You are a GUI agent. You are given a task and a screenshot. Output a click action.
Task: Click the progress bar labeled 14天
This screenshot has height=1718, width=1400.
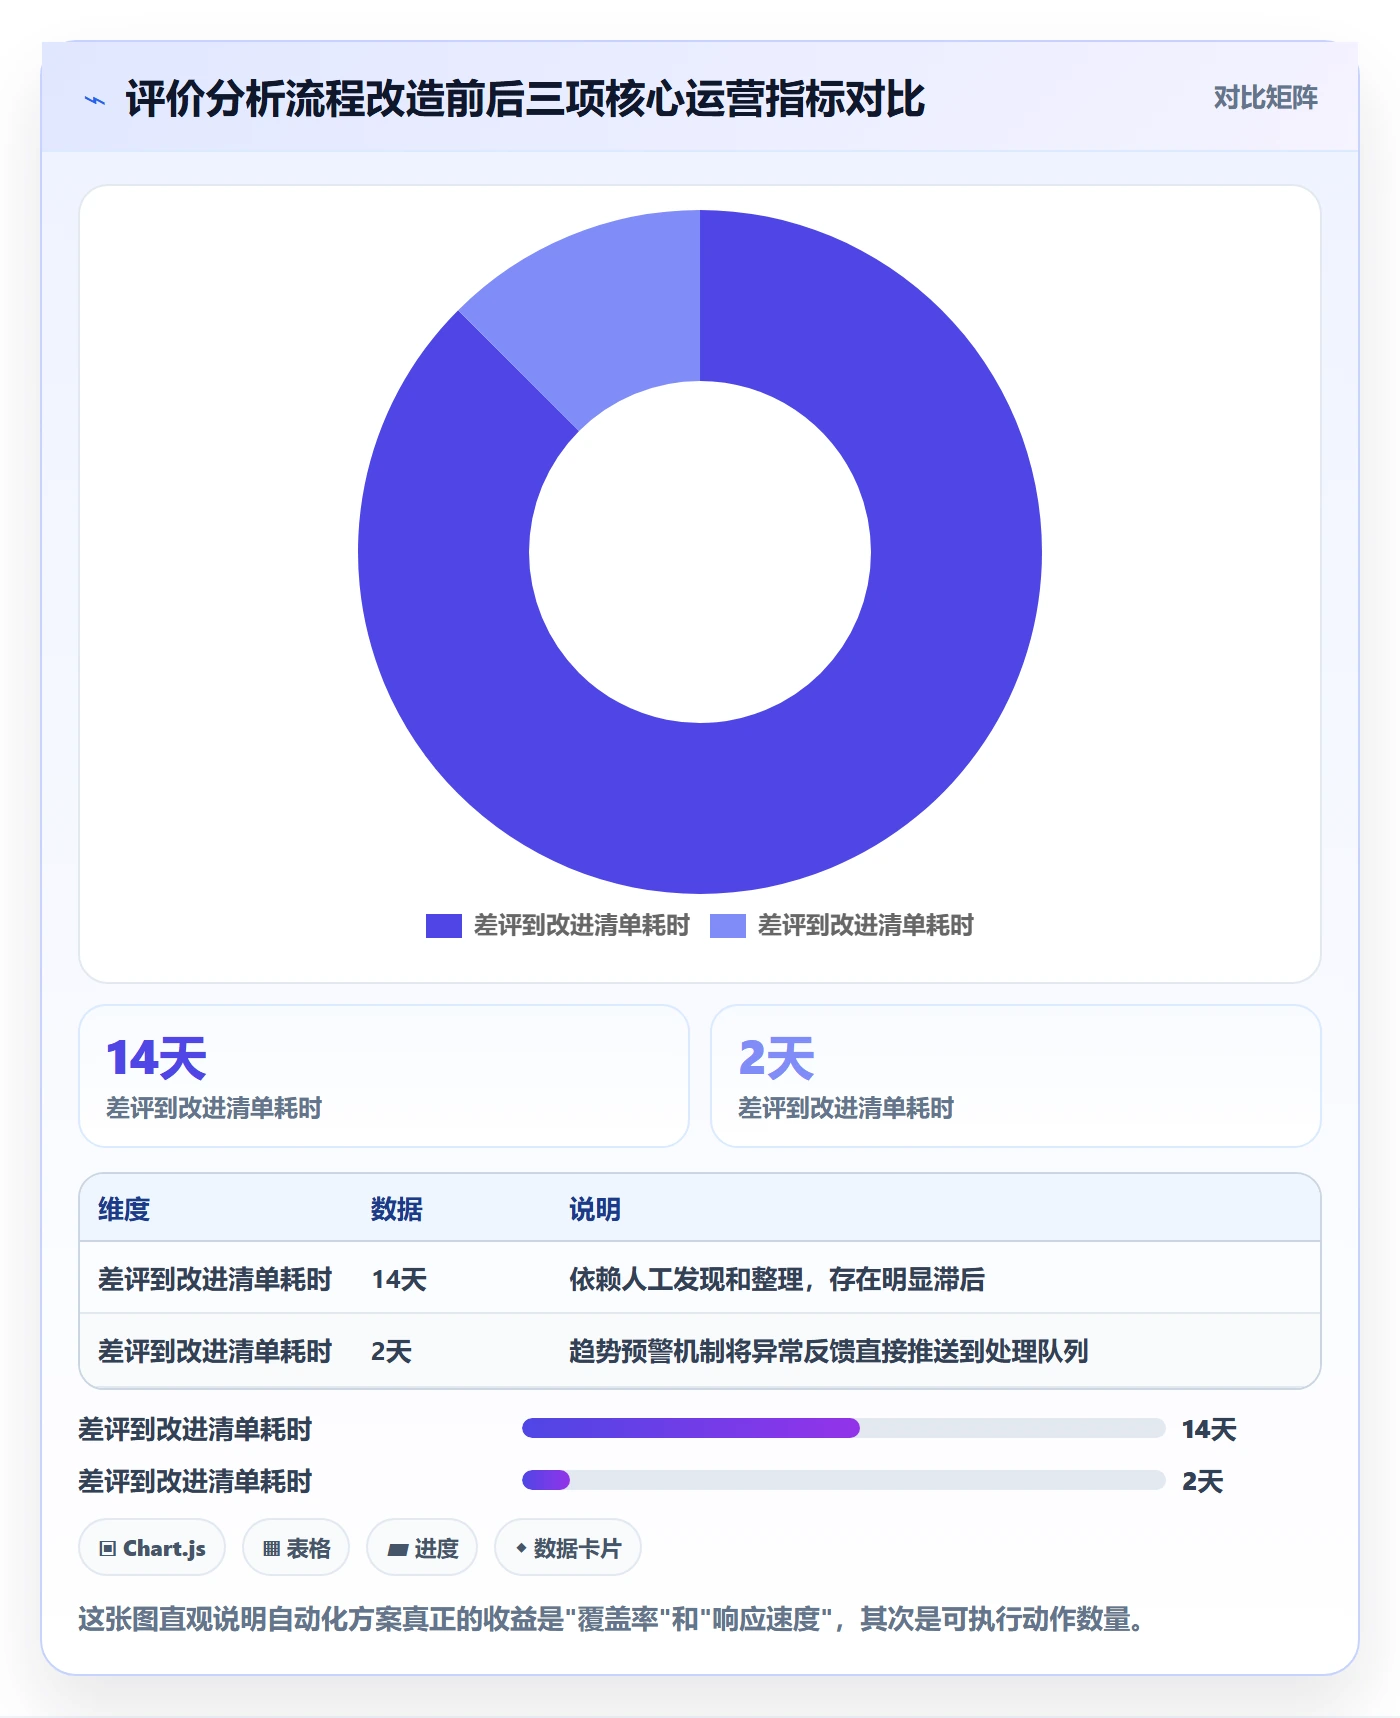[x=843, y=1428]
